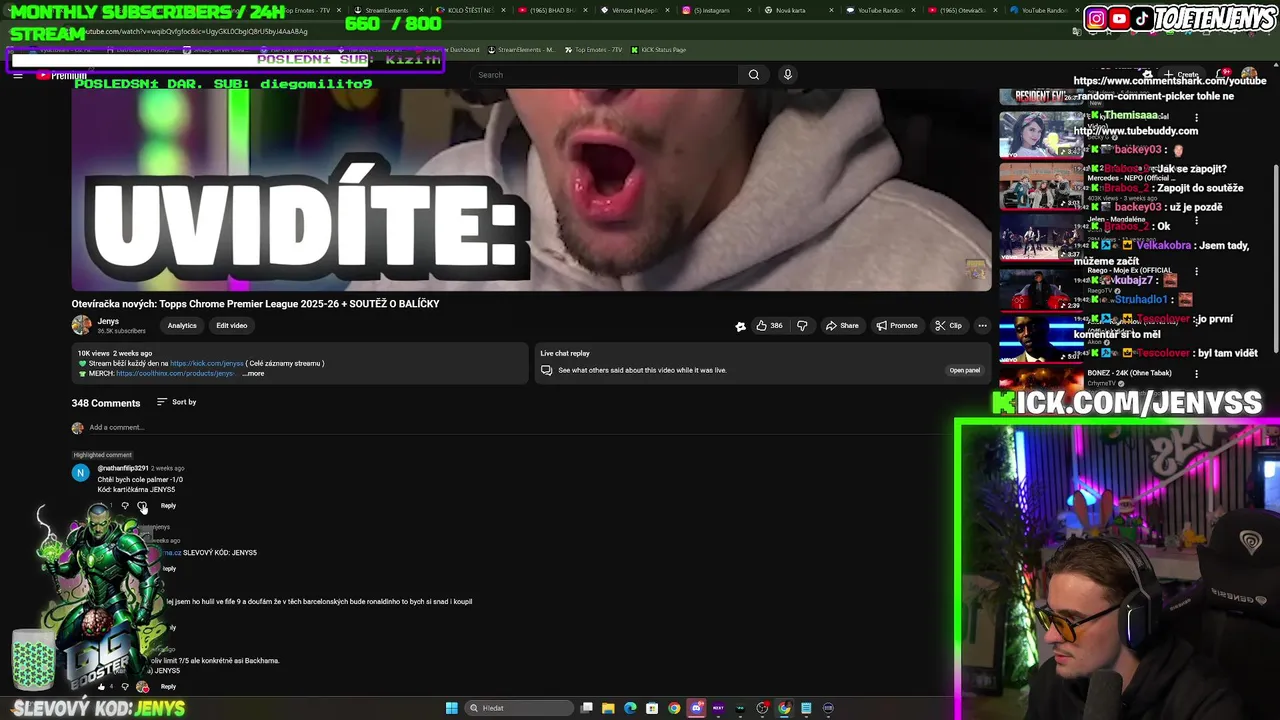Viewport: 1280px width, 720px height.
Task: Open File Explorer from the taskbar
Action: coord(608,708)
